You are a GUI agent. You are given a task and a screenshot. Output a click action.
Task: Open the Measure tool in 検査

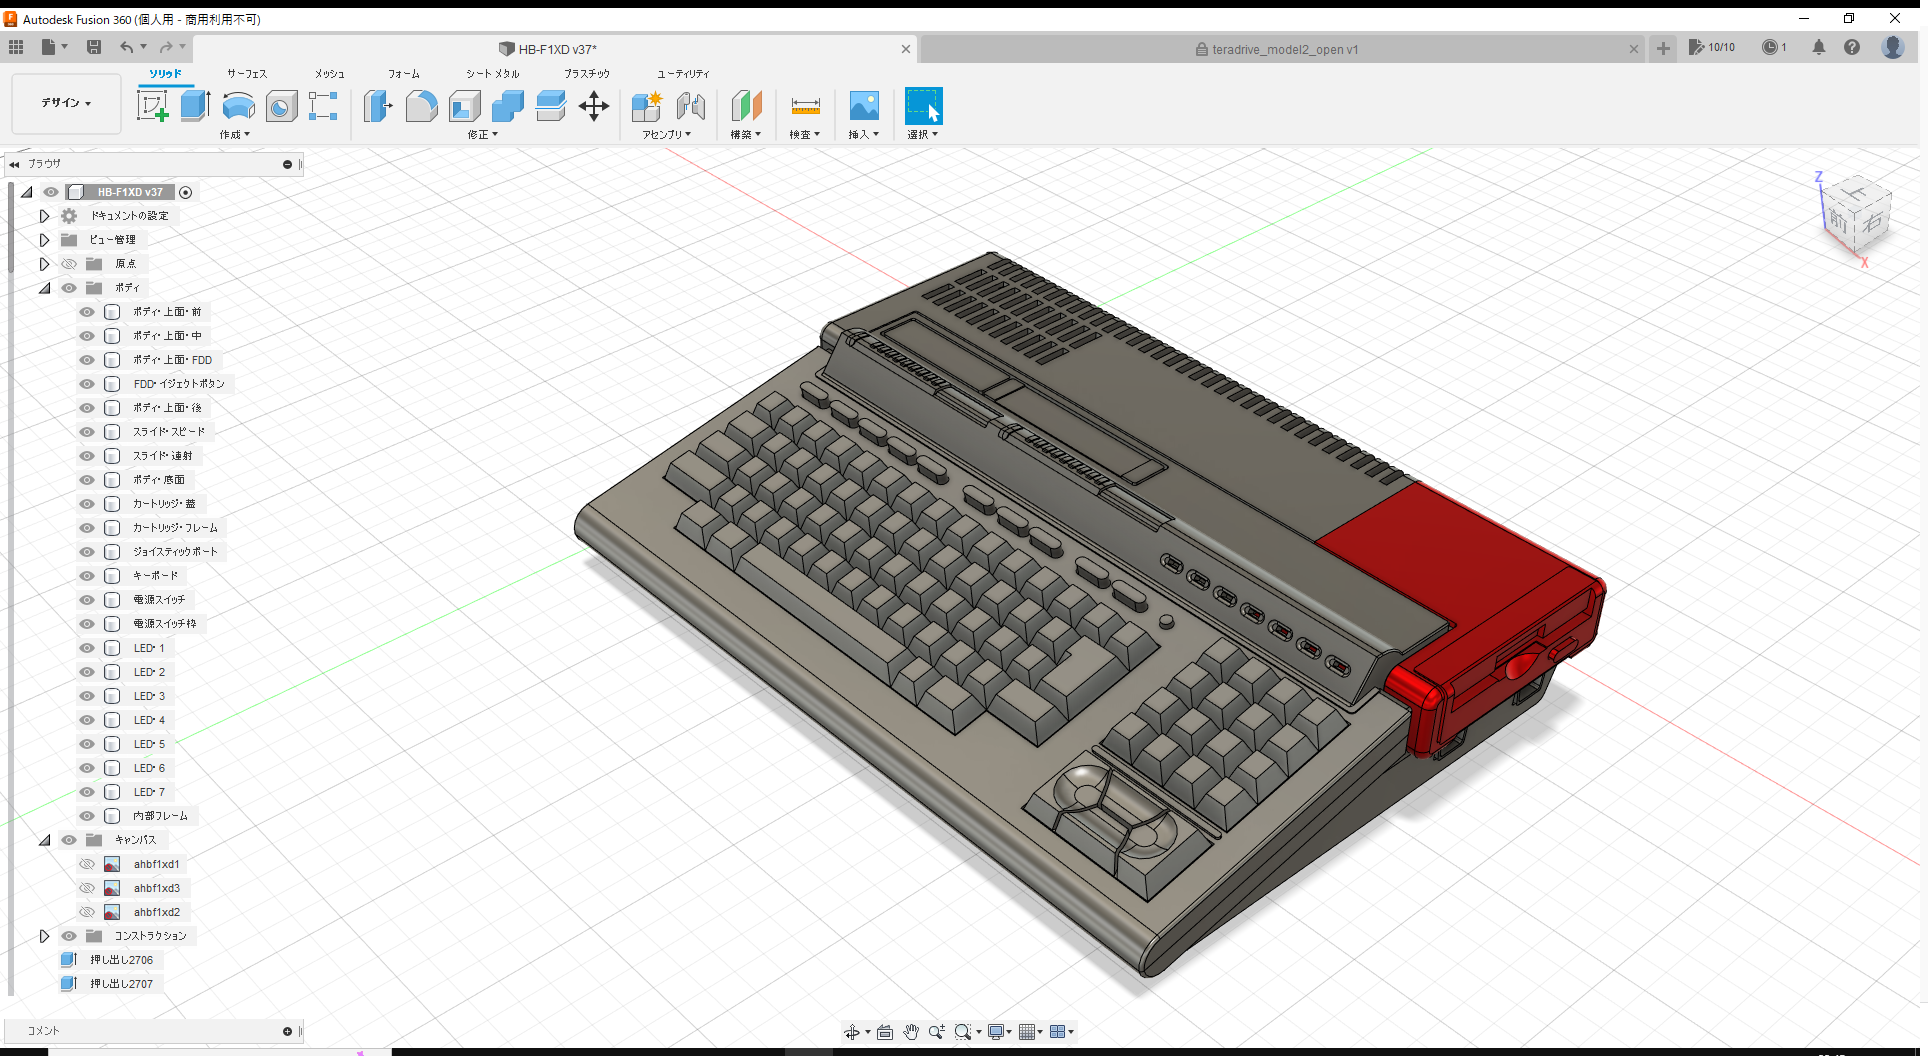pyautogui.click(x=805, y=105)
